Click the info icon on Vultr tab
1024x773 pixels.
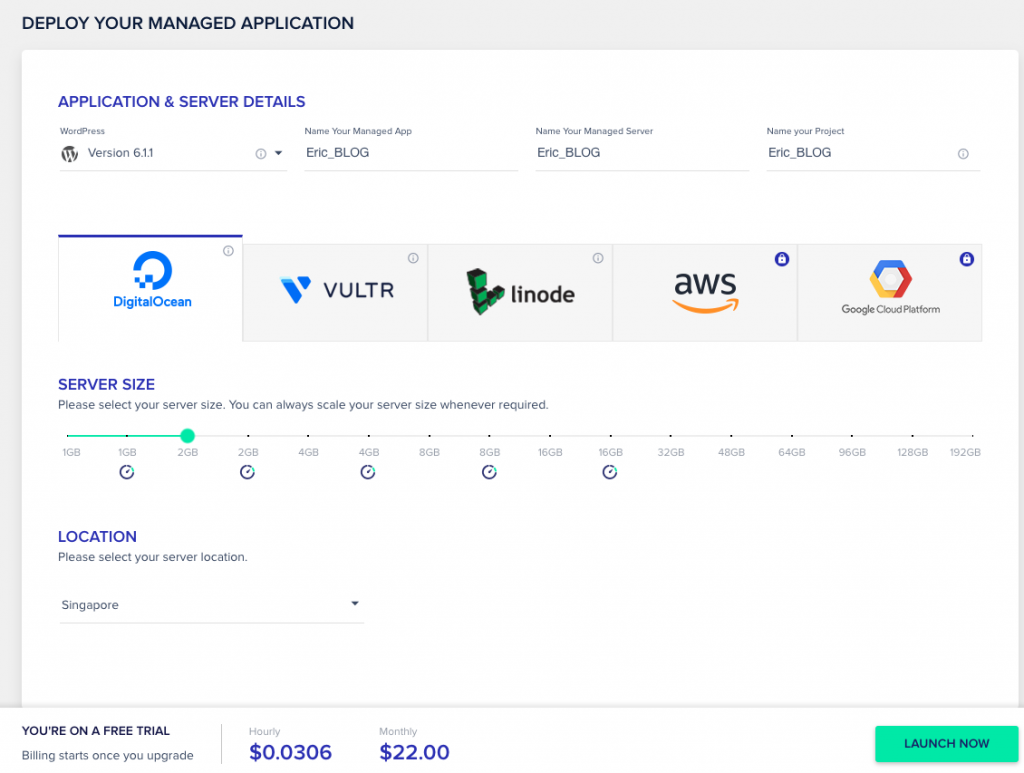(413, 258)
